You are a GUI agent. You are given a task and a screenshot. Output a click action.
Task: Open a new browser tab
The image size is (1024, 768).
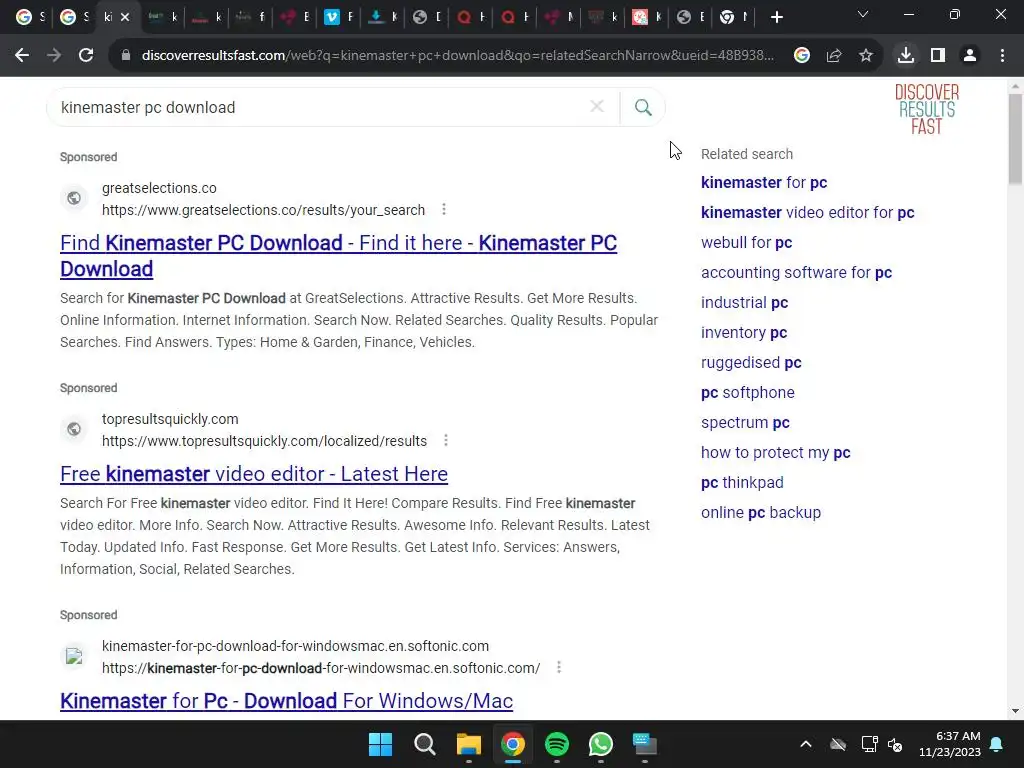(x=776, y=18)
